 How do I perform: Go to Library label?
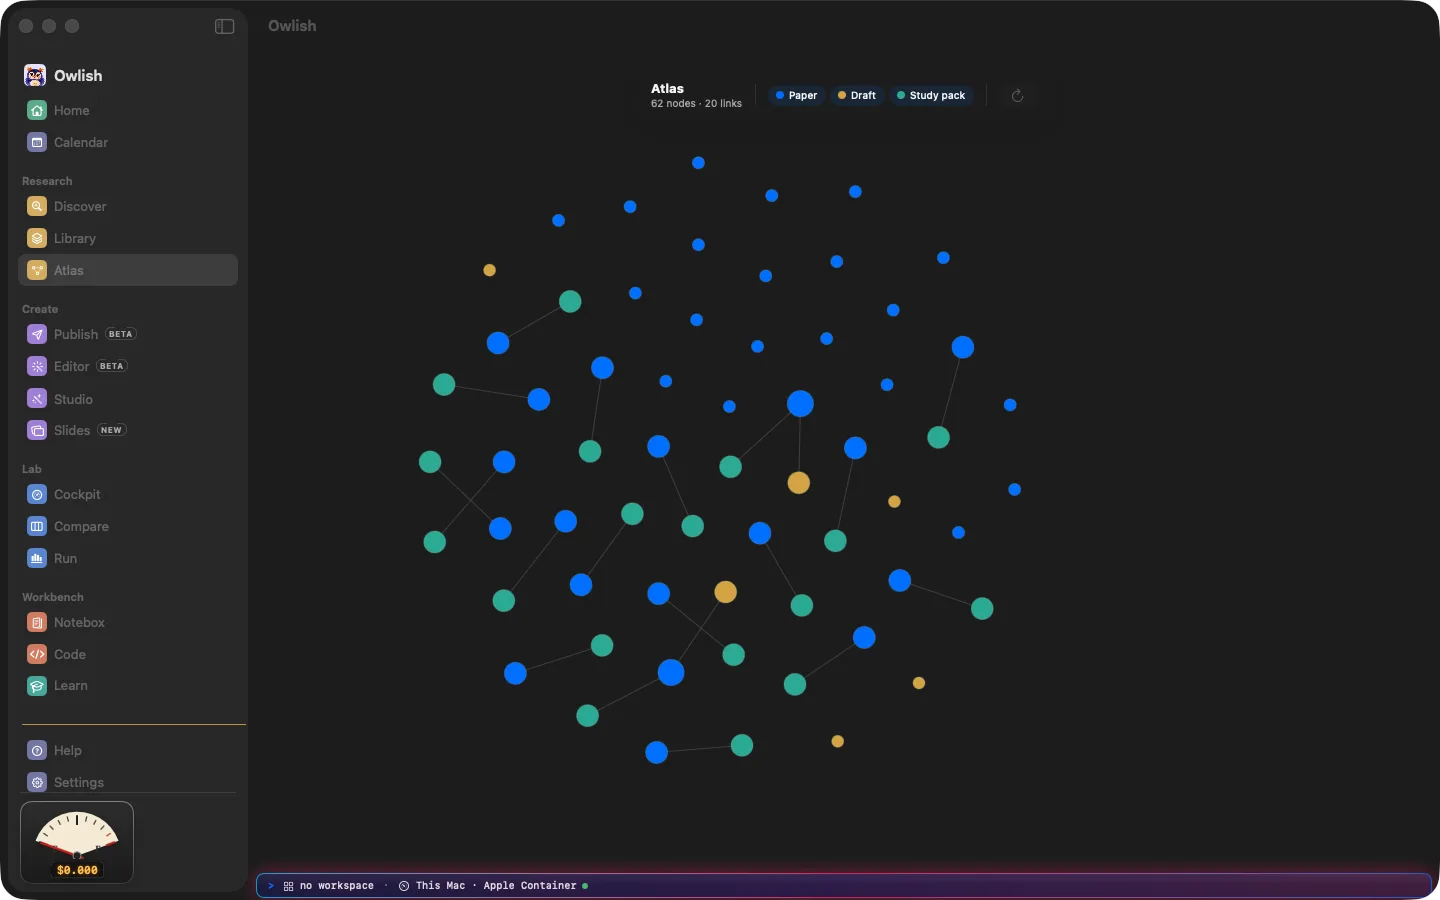point(75,238)
